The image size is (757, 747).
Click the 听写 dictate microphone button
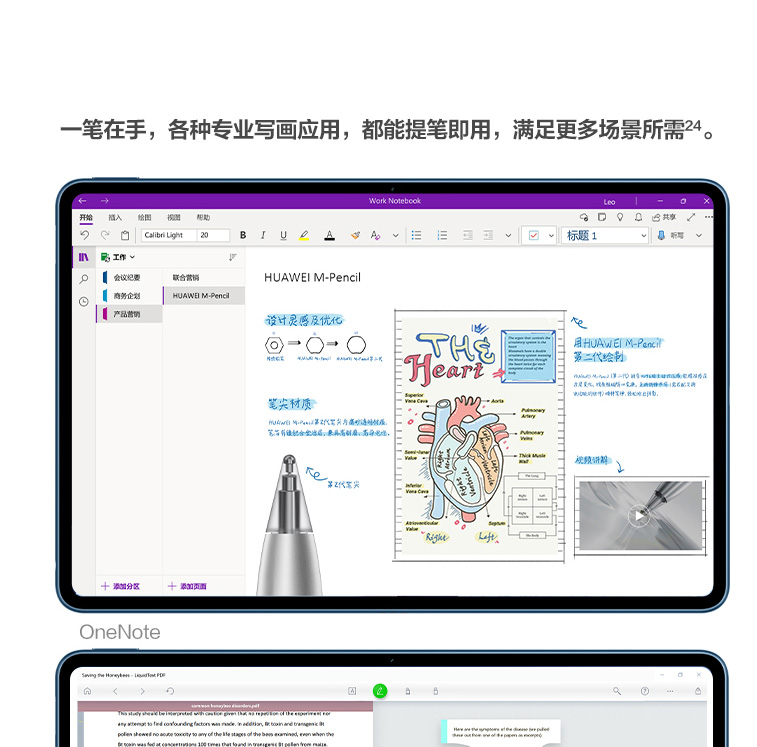671,235
